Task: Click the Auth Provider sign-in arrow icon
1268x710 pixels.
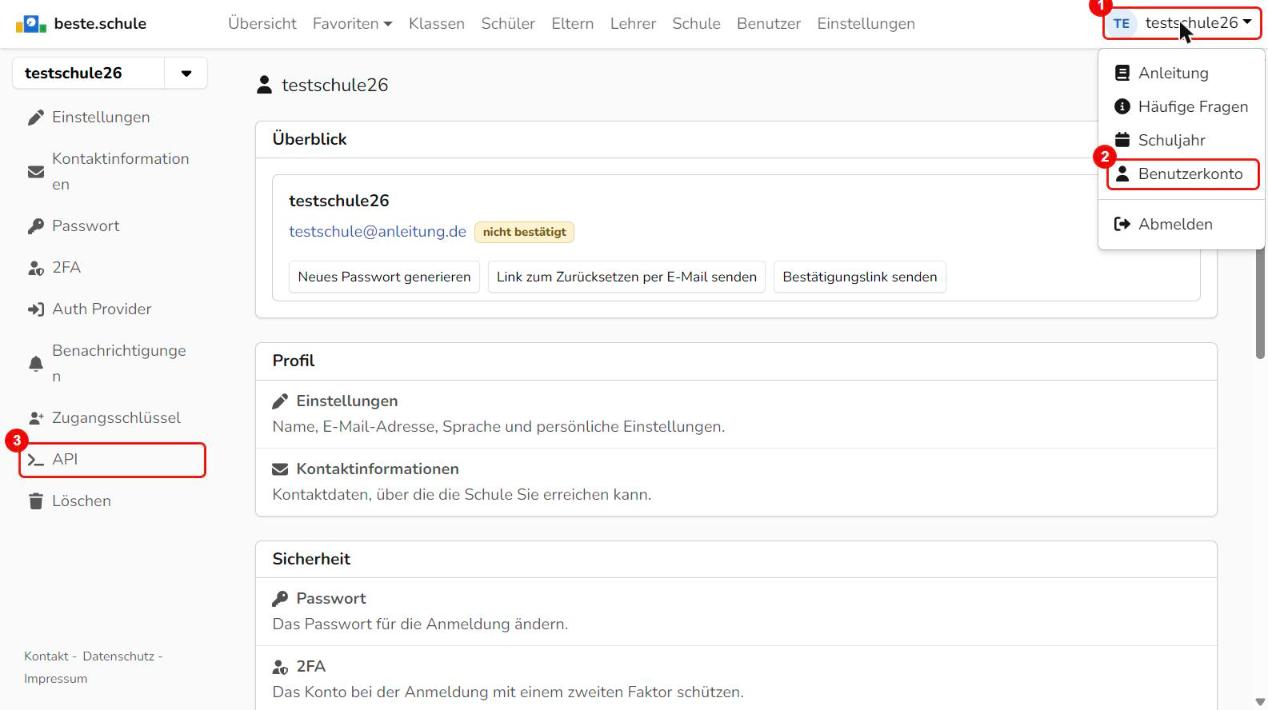Action: click(x=35, y=309)
